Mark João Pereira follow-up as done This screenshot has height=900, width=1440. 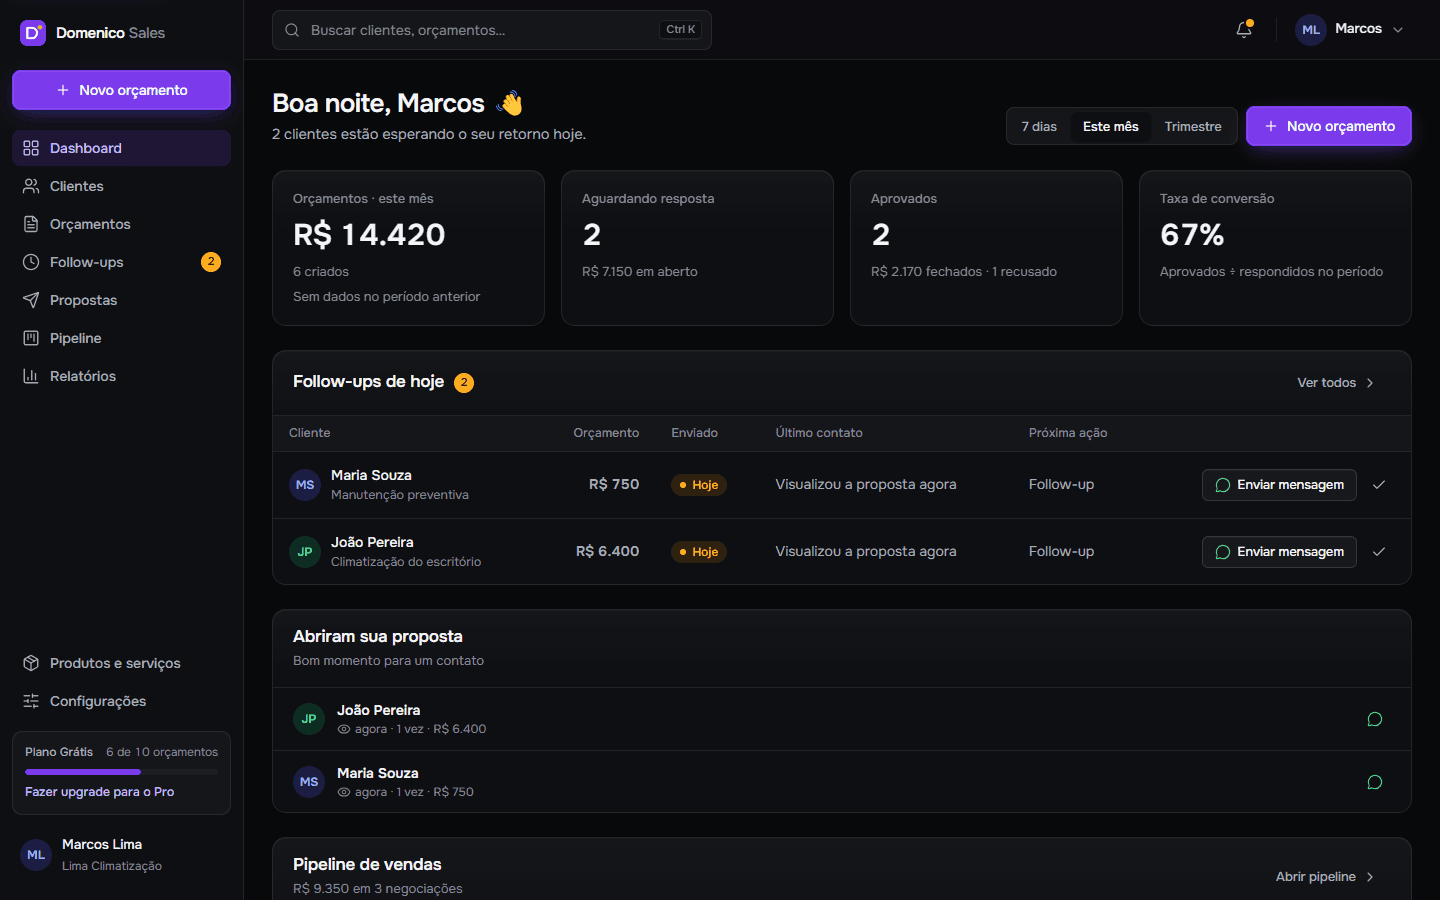click(1379, 552)
